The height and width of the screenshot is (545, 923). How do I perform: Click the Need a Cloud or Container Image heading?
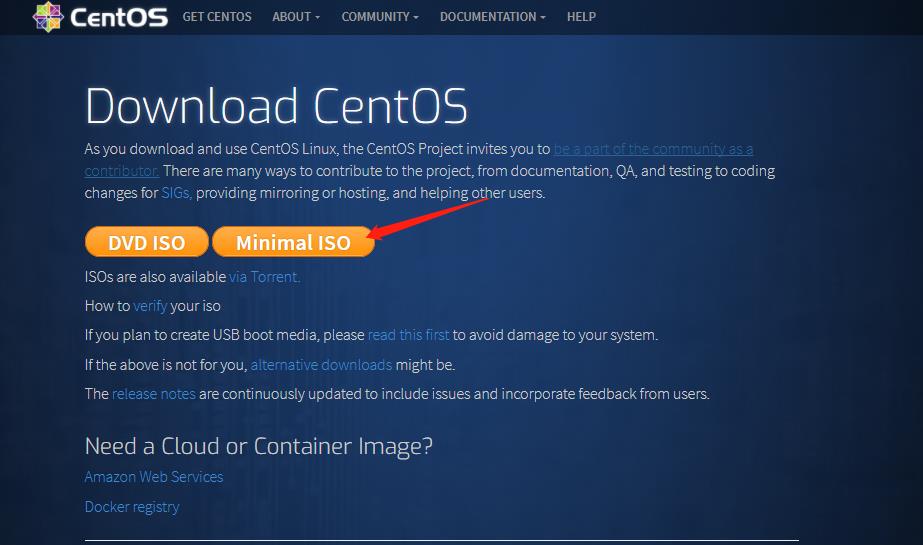(x=258, y=446)
